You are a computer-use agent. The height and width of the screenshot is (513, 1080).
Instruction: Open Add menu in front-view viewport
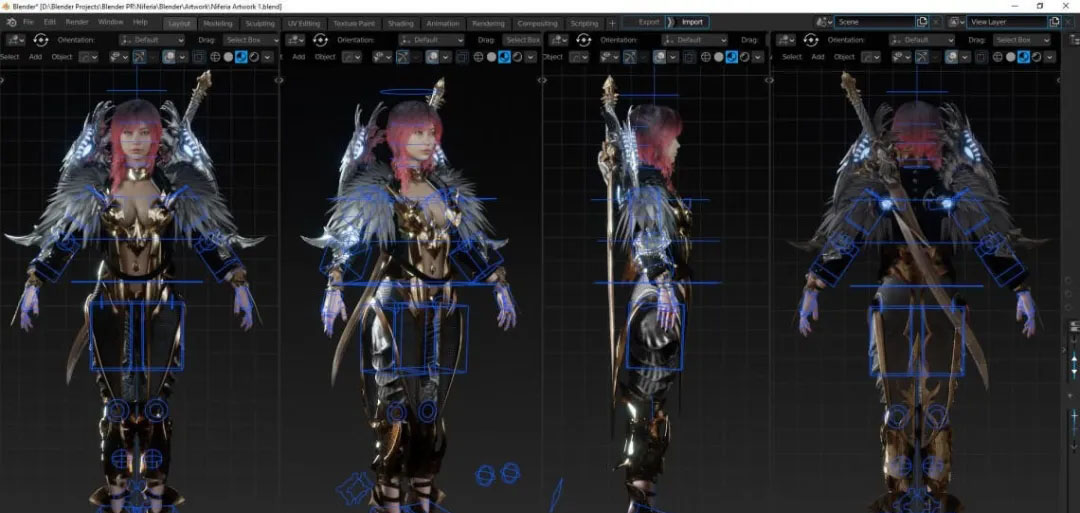pos(35,56)
